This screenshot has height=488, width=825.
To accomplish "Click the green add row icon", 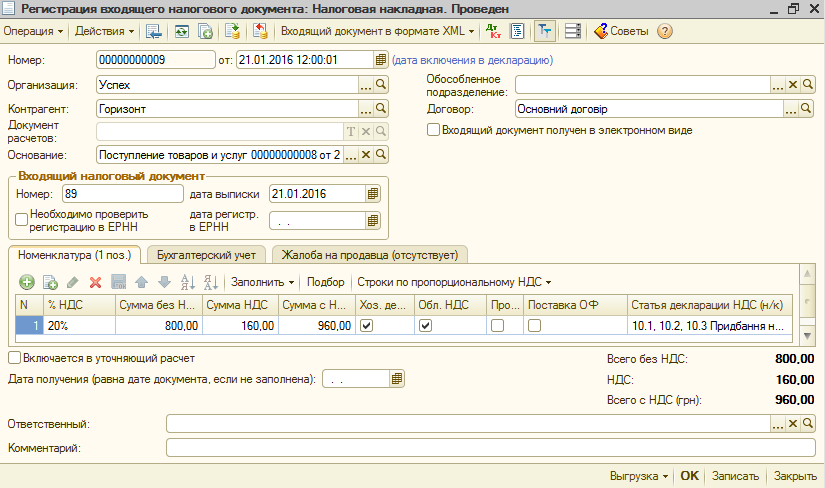I will pyautogui.click(x=27, y=283).
